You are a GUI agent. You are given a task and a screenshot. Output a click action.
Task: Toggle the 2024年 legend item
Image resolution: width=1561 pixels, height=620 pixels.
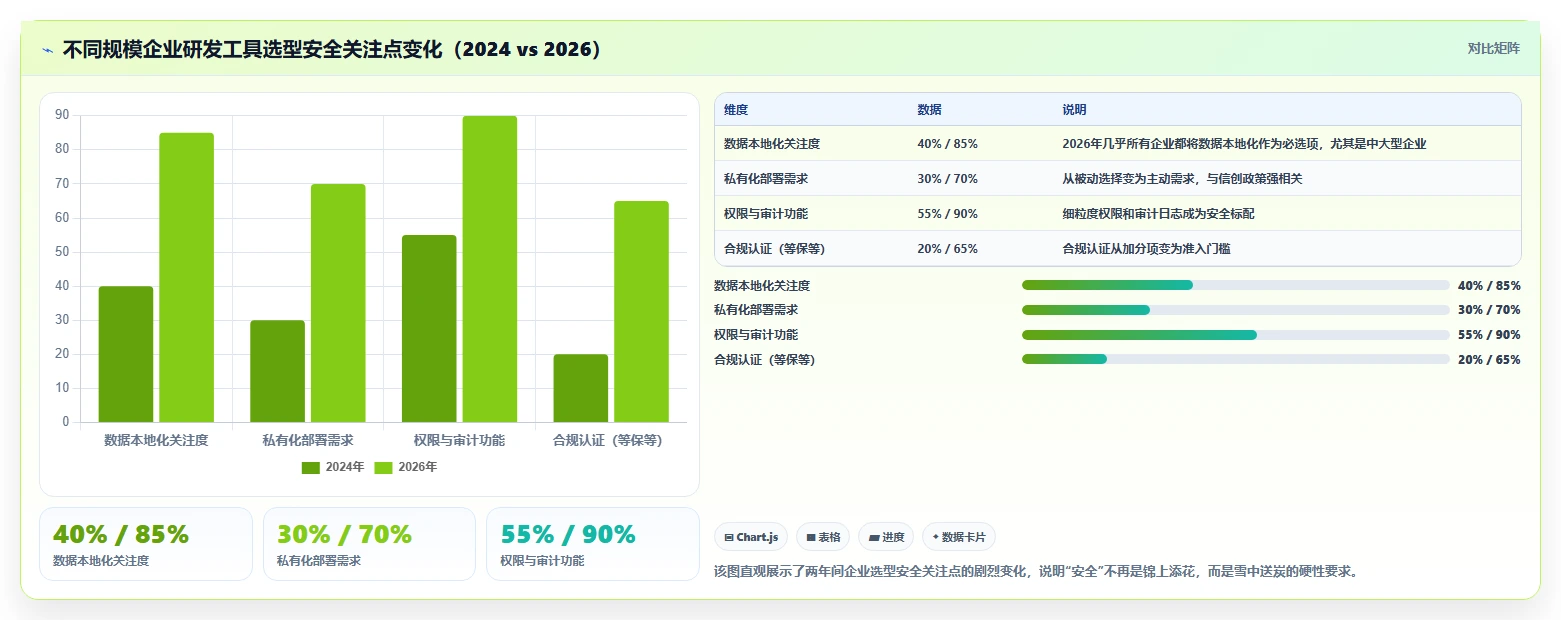[x=333, y=467]
